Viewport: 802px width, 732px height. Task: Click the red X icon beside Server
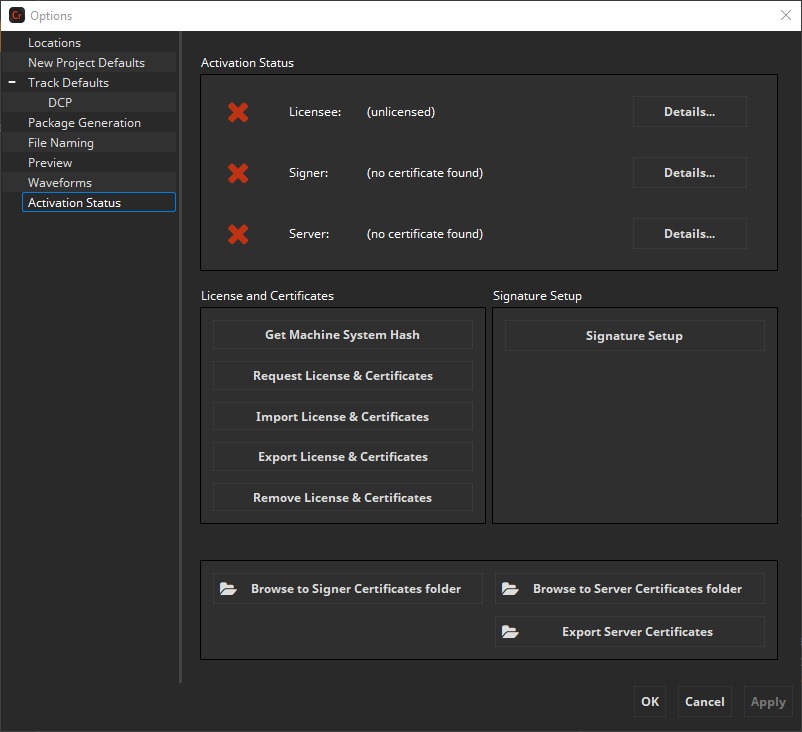pos(238,234)
